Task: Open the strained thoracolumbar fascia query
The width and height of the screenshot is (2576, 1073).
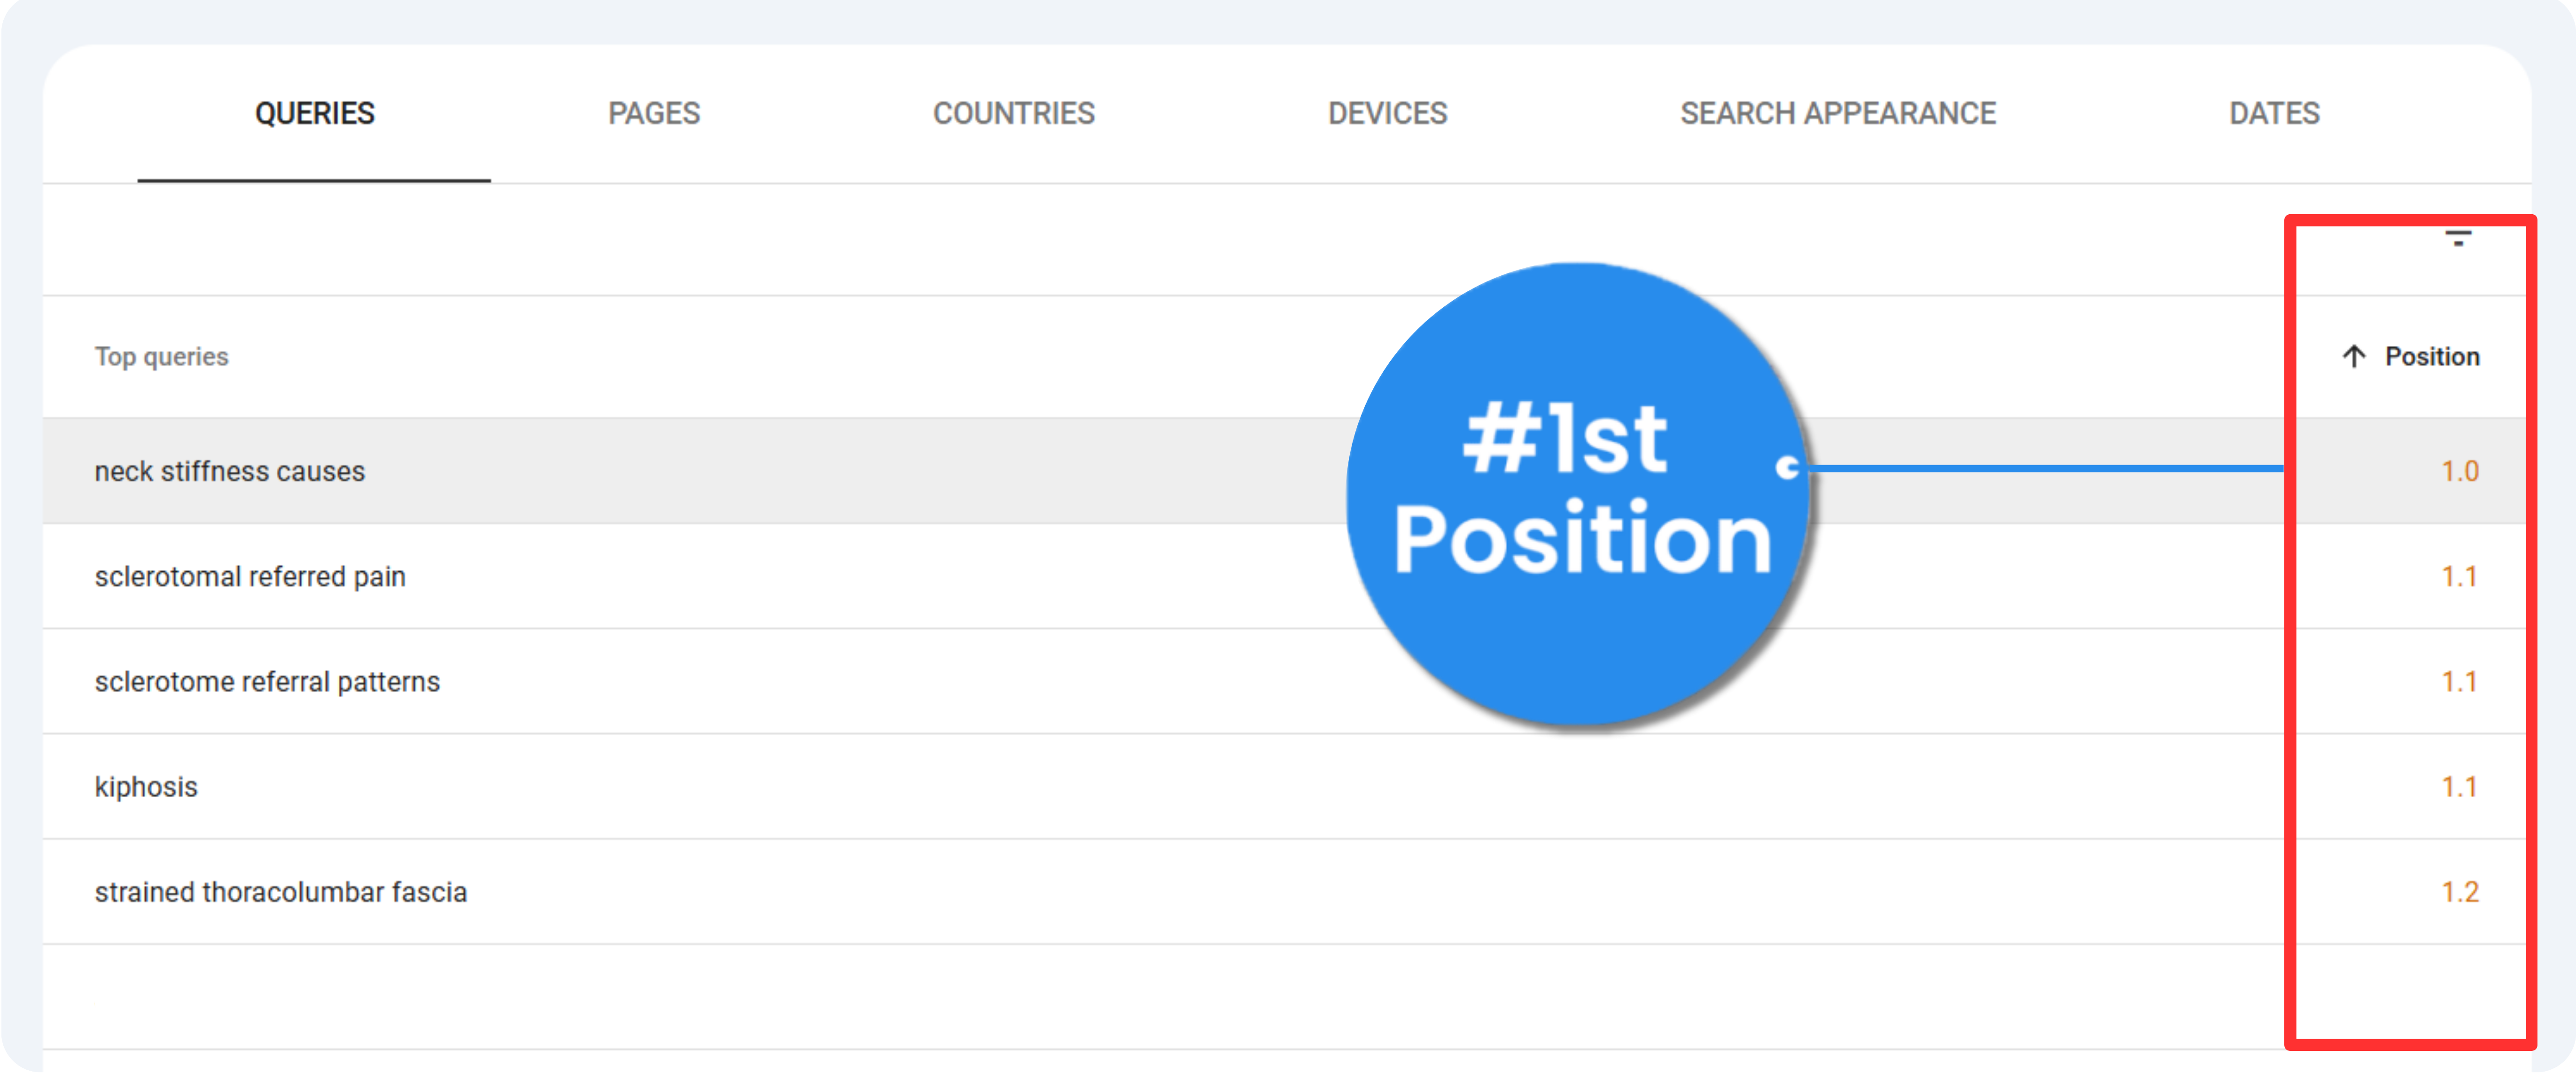Action: [280, 892]
